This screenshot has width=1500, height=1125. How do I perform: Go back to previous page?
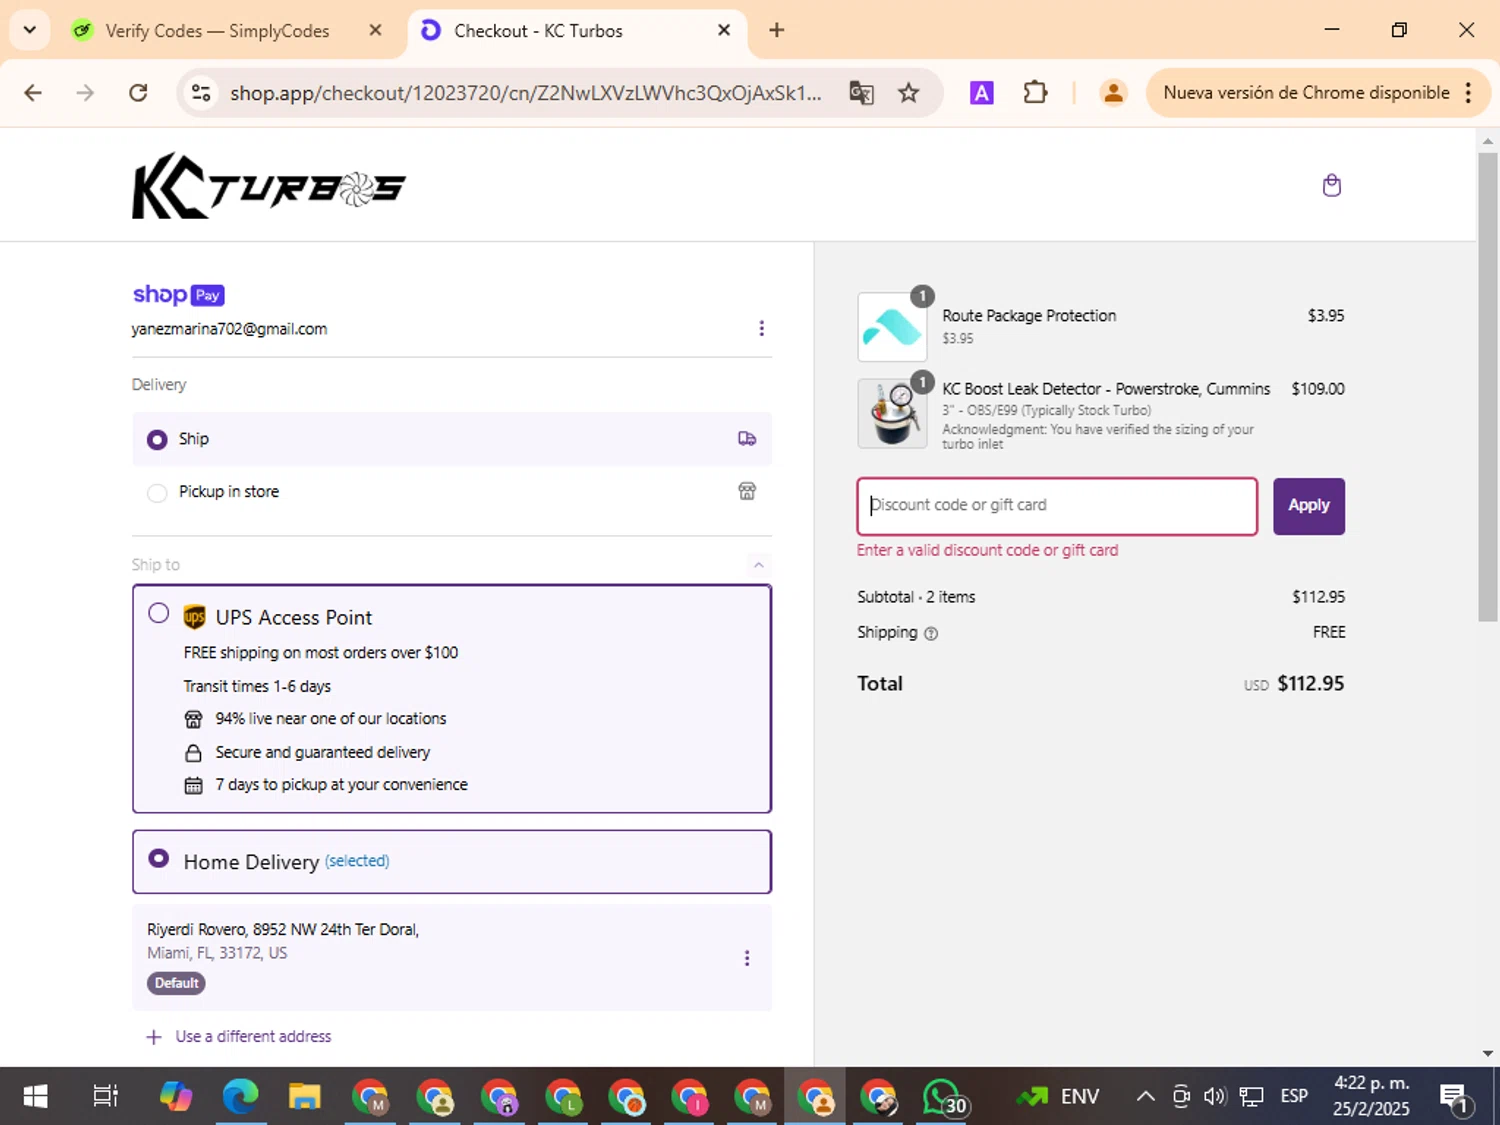33,93
